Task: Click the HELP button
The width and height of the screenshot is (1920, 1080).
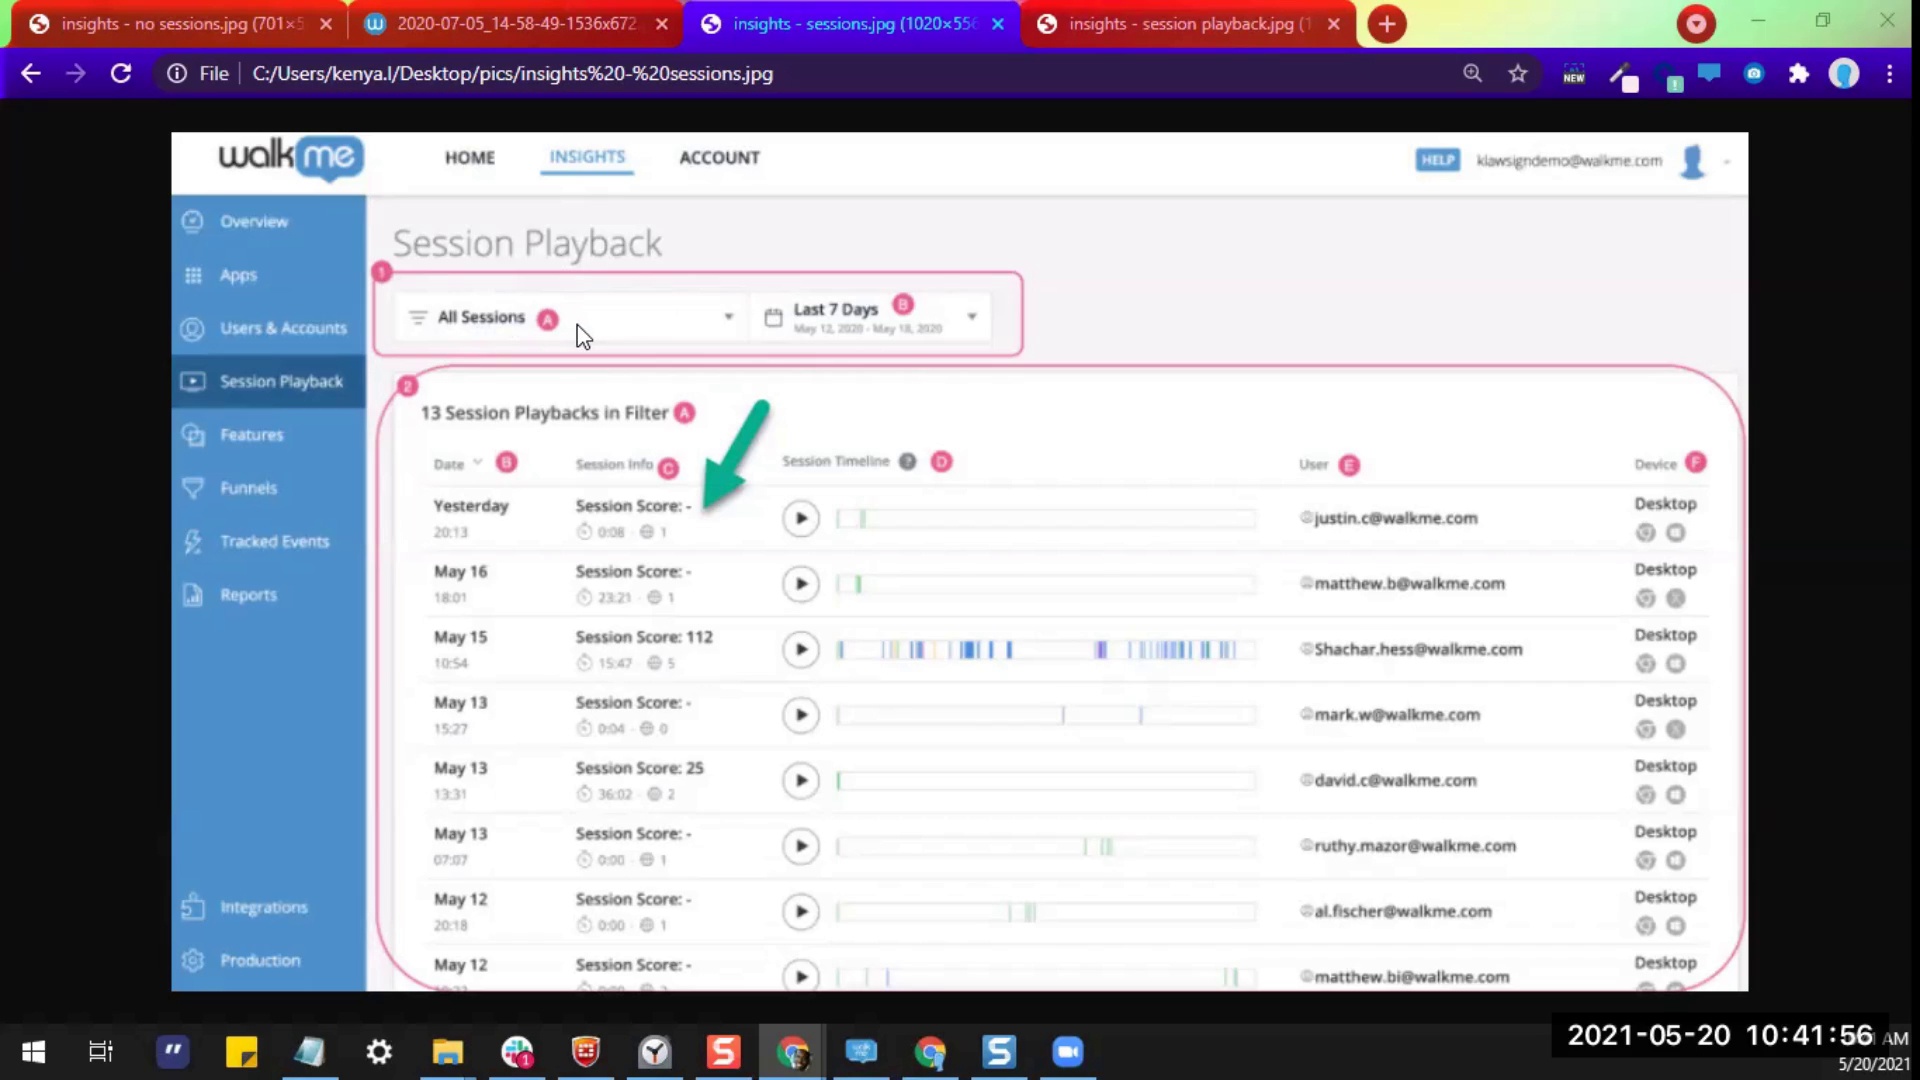Action: coord(1437,160)
